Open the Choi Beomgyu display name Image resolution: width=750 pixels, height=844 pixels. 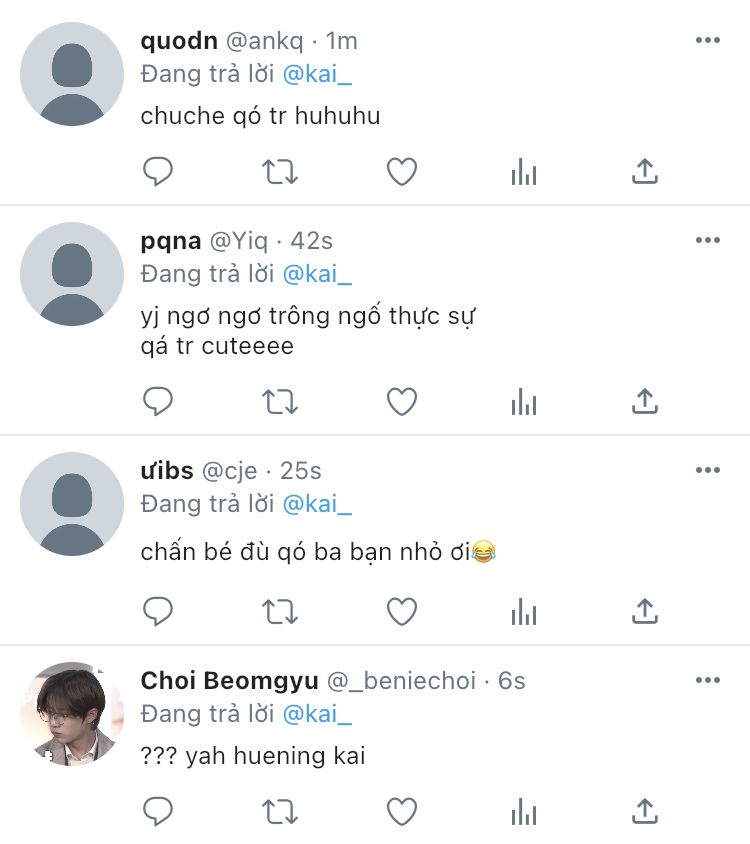click(229, 681)
